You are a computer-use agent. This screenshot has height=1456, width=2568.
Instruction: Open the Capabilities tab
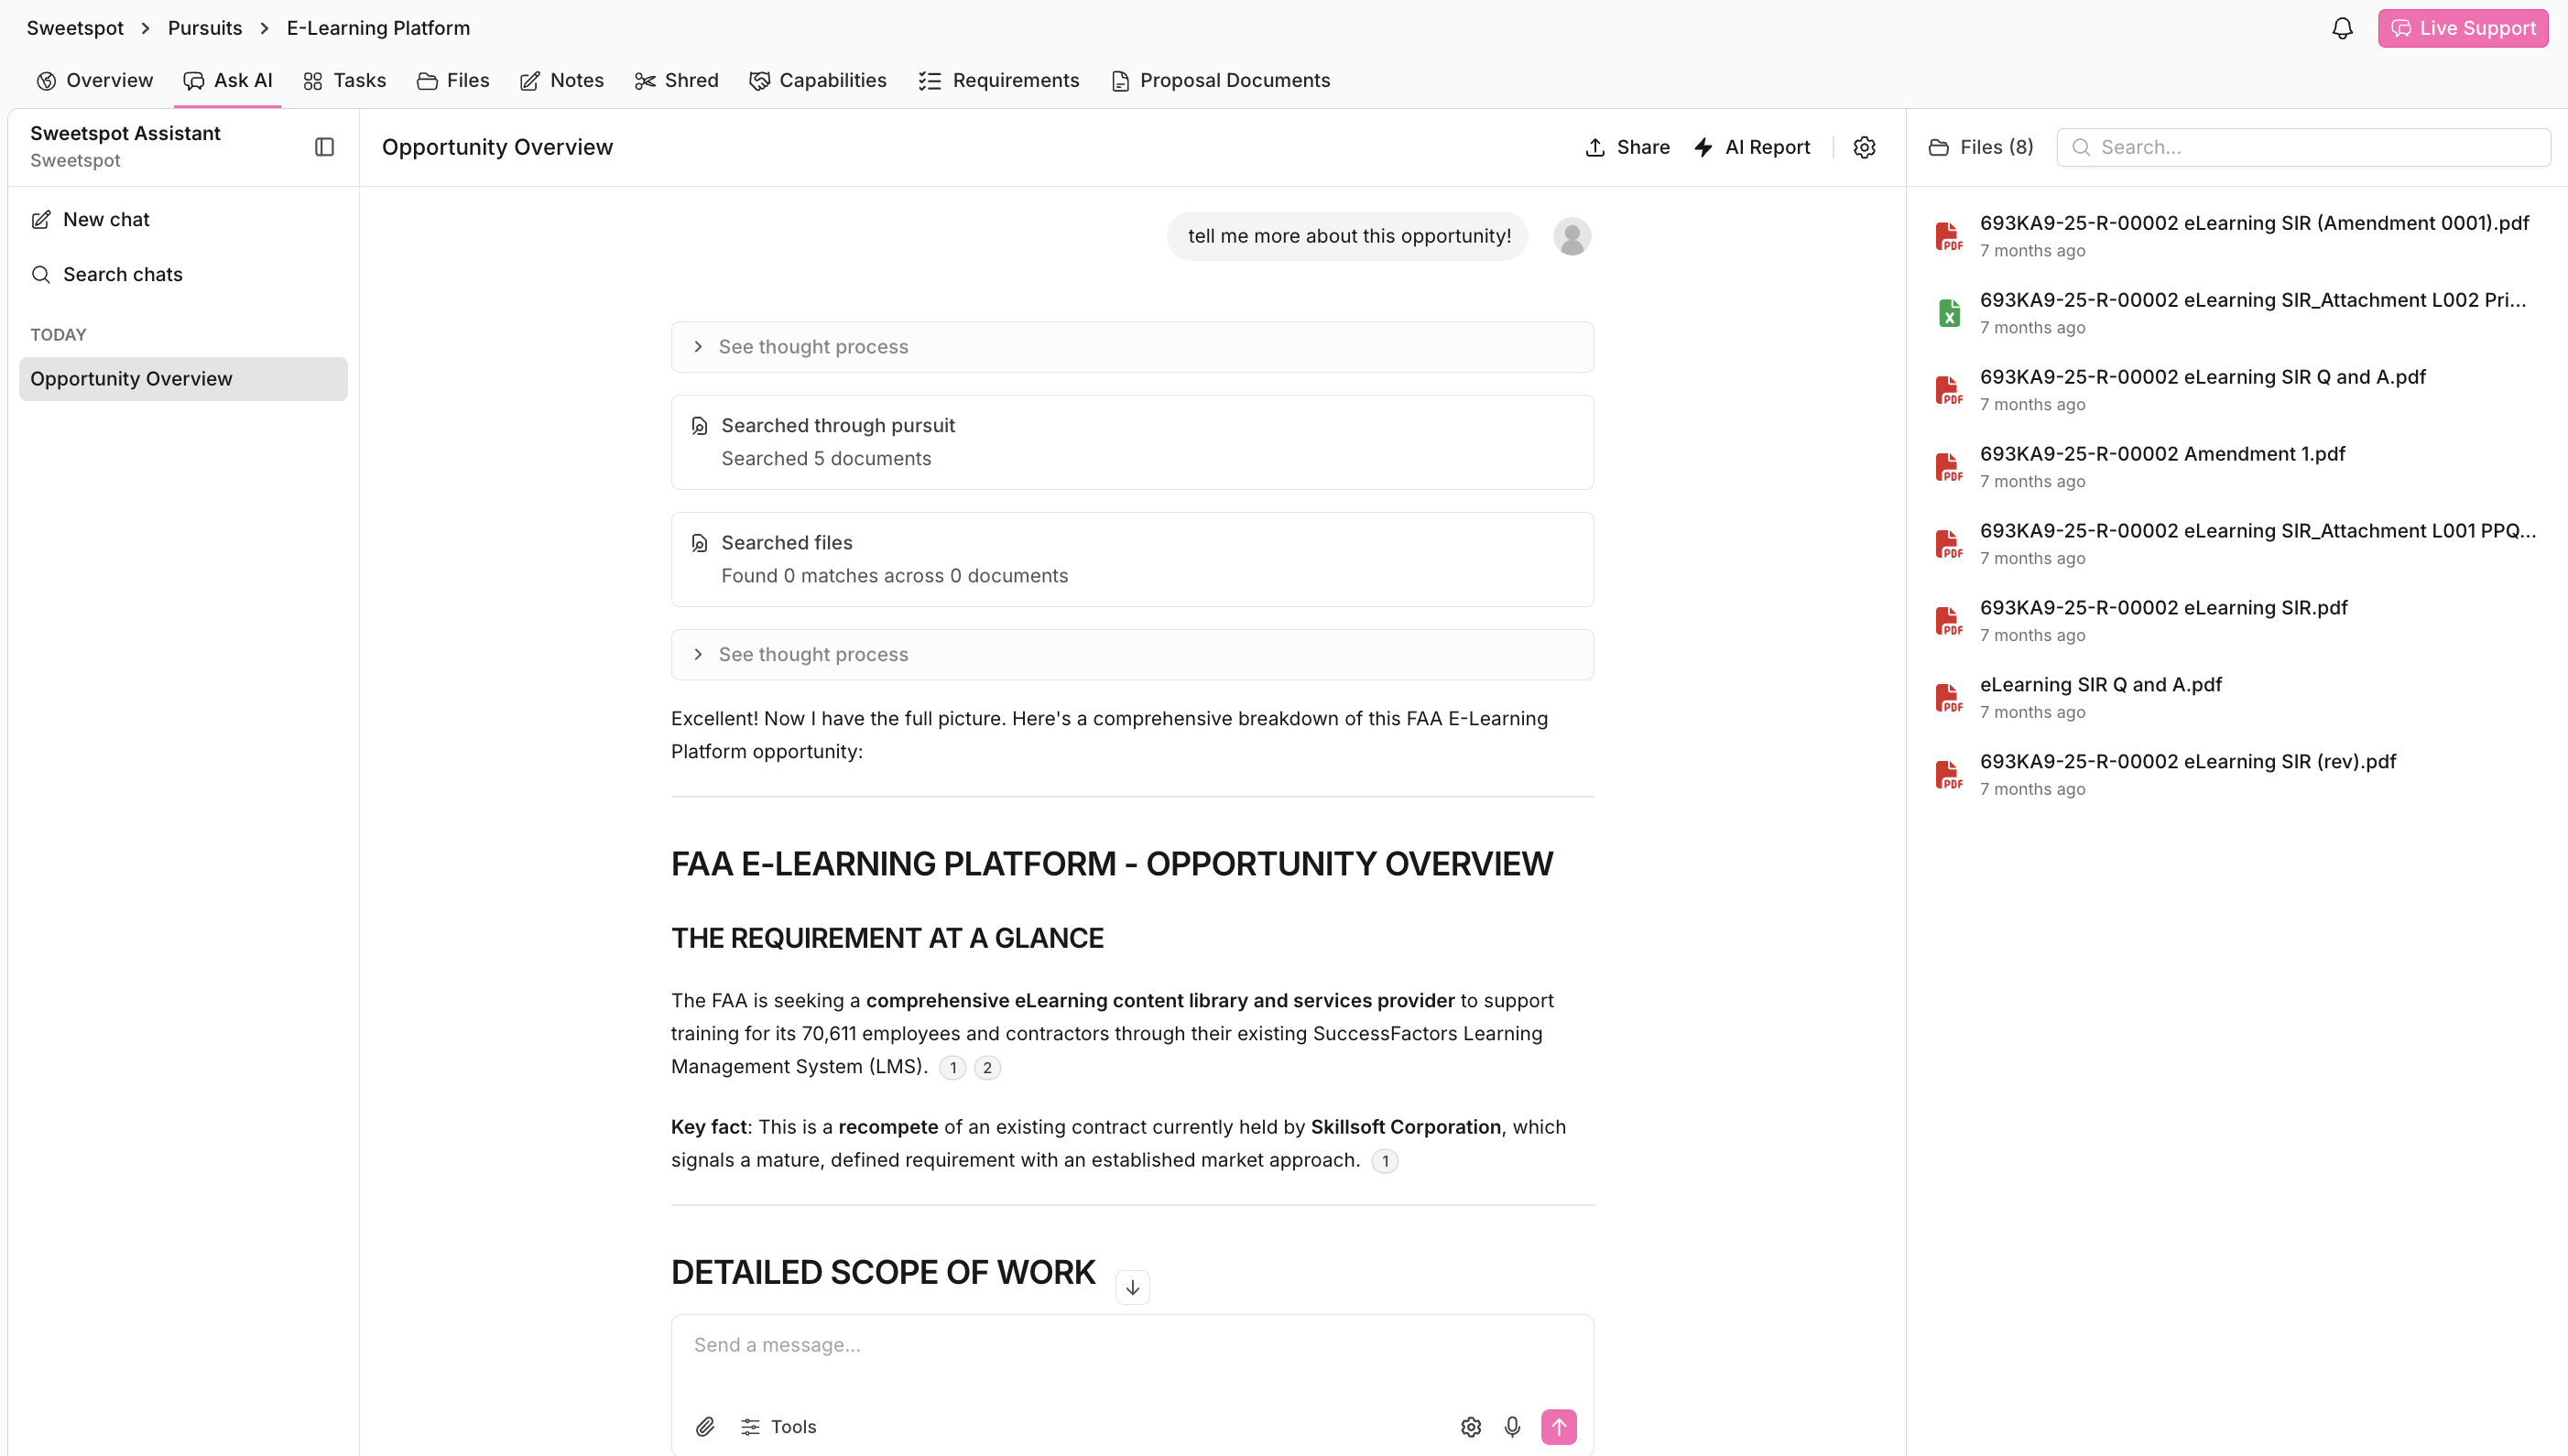coord(818,80)
